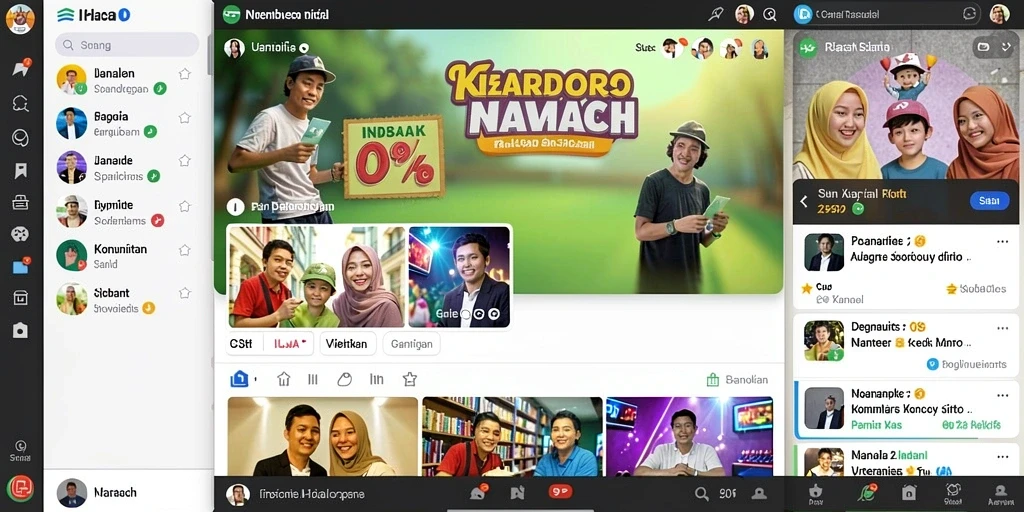Open the Danalen chat row
The width and height of the screenshot is (1024, 512).
[x=127, y=80]
